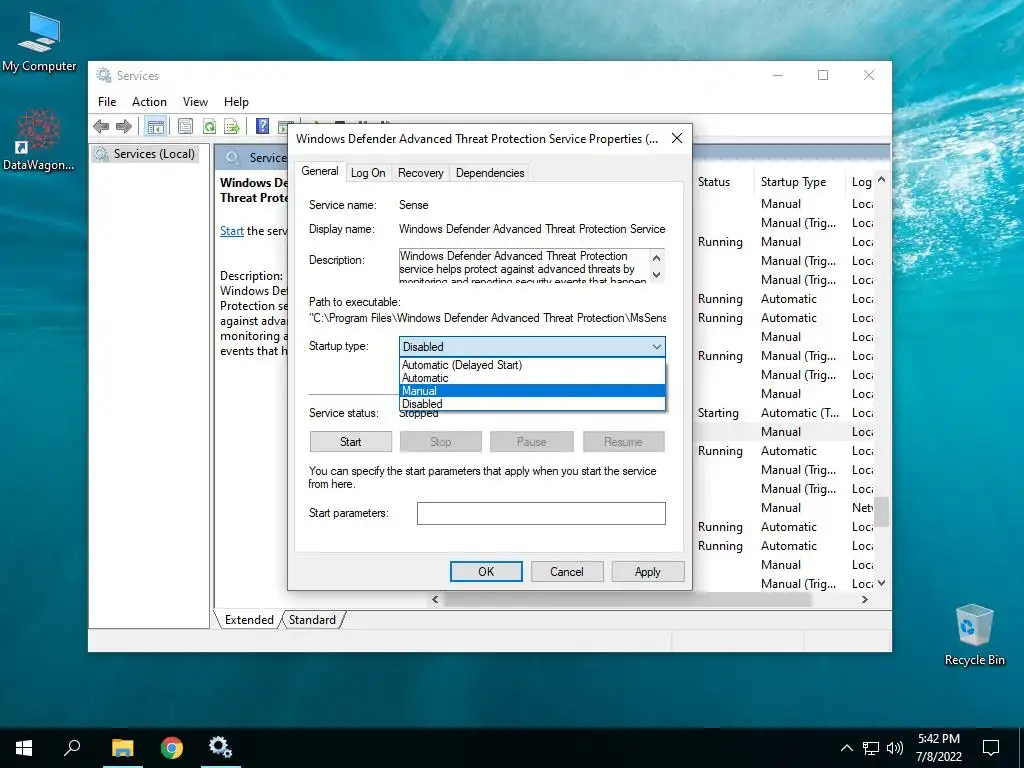The image size is (1024, 768).
Task: Click the Cancel button
Action: tap(567, 571)
